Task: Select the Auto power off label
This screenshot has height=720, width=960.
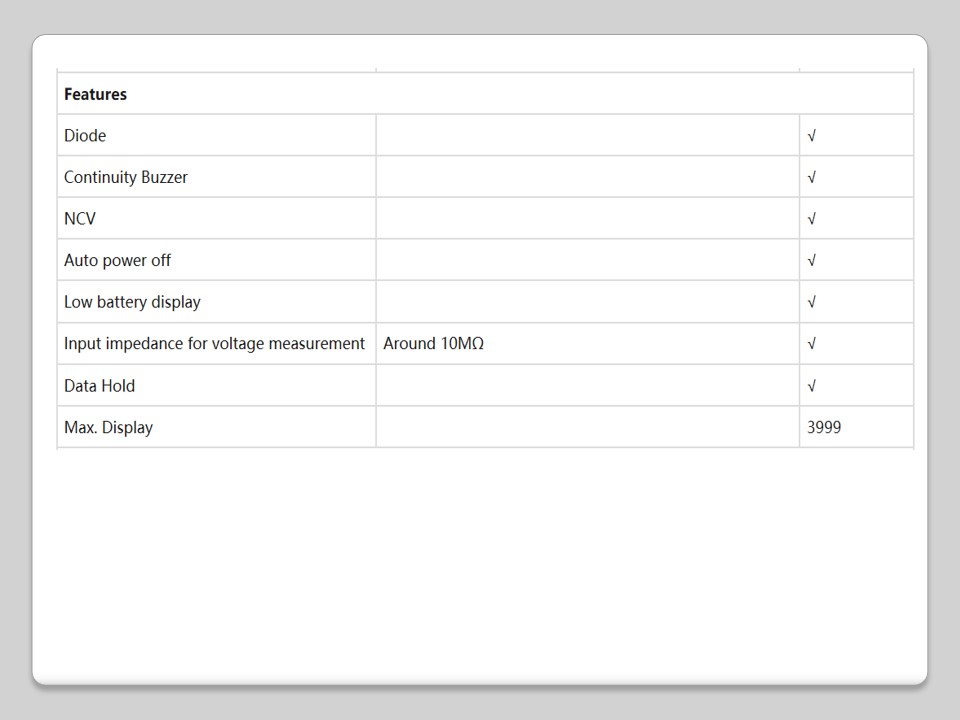Action: [x=117, y=260]
